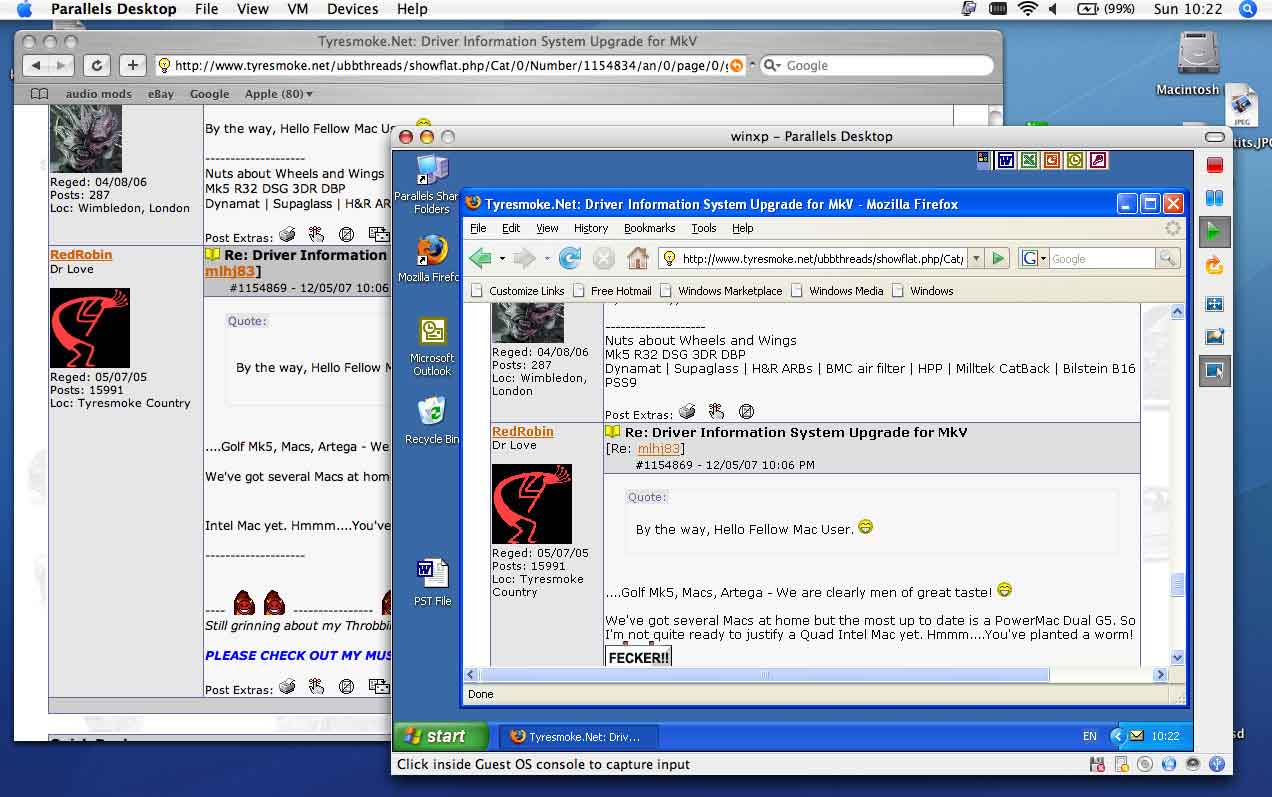Click the Windows XP start button
Image resolution: width=1272 pixels, height=797 pixels.
441,736
